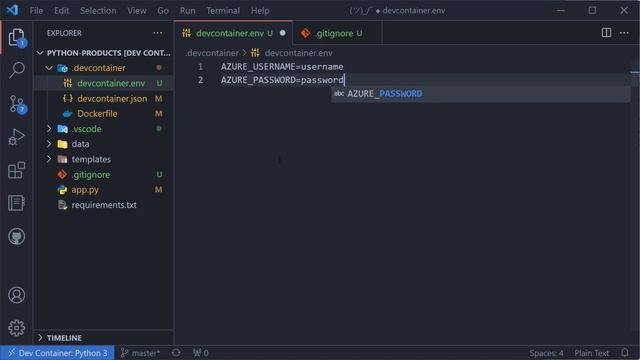Viewport: 640px width, 360px height.
Task: Maximize the VS Code window
Action: (592, 10)
